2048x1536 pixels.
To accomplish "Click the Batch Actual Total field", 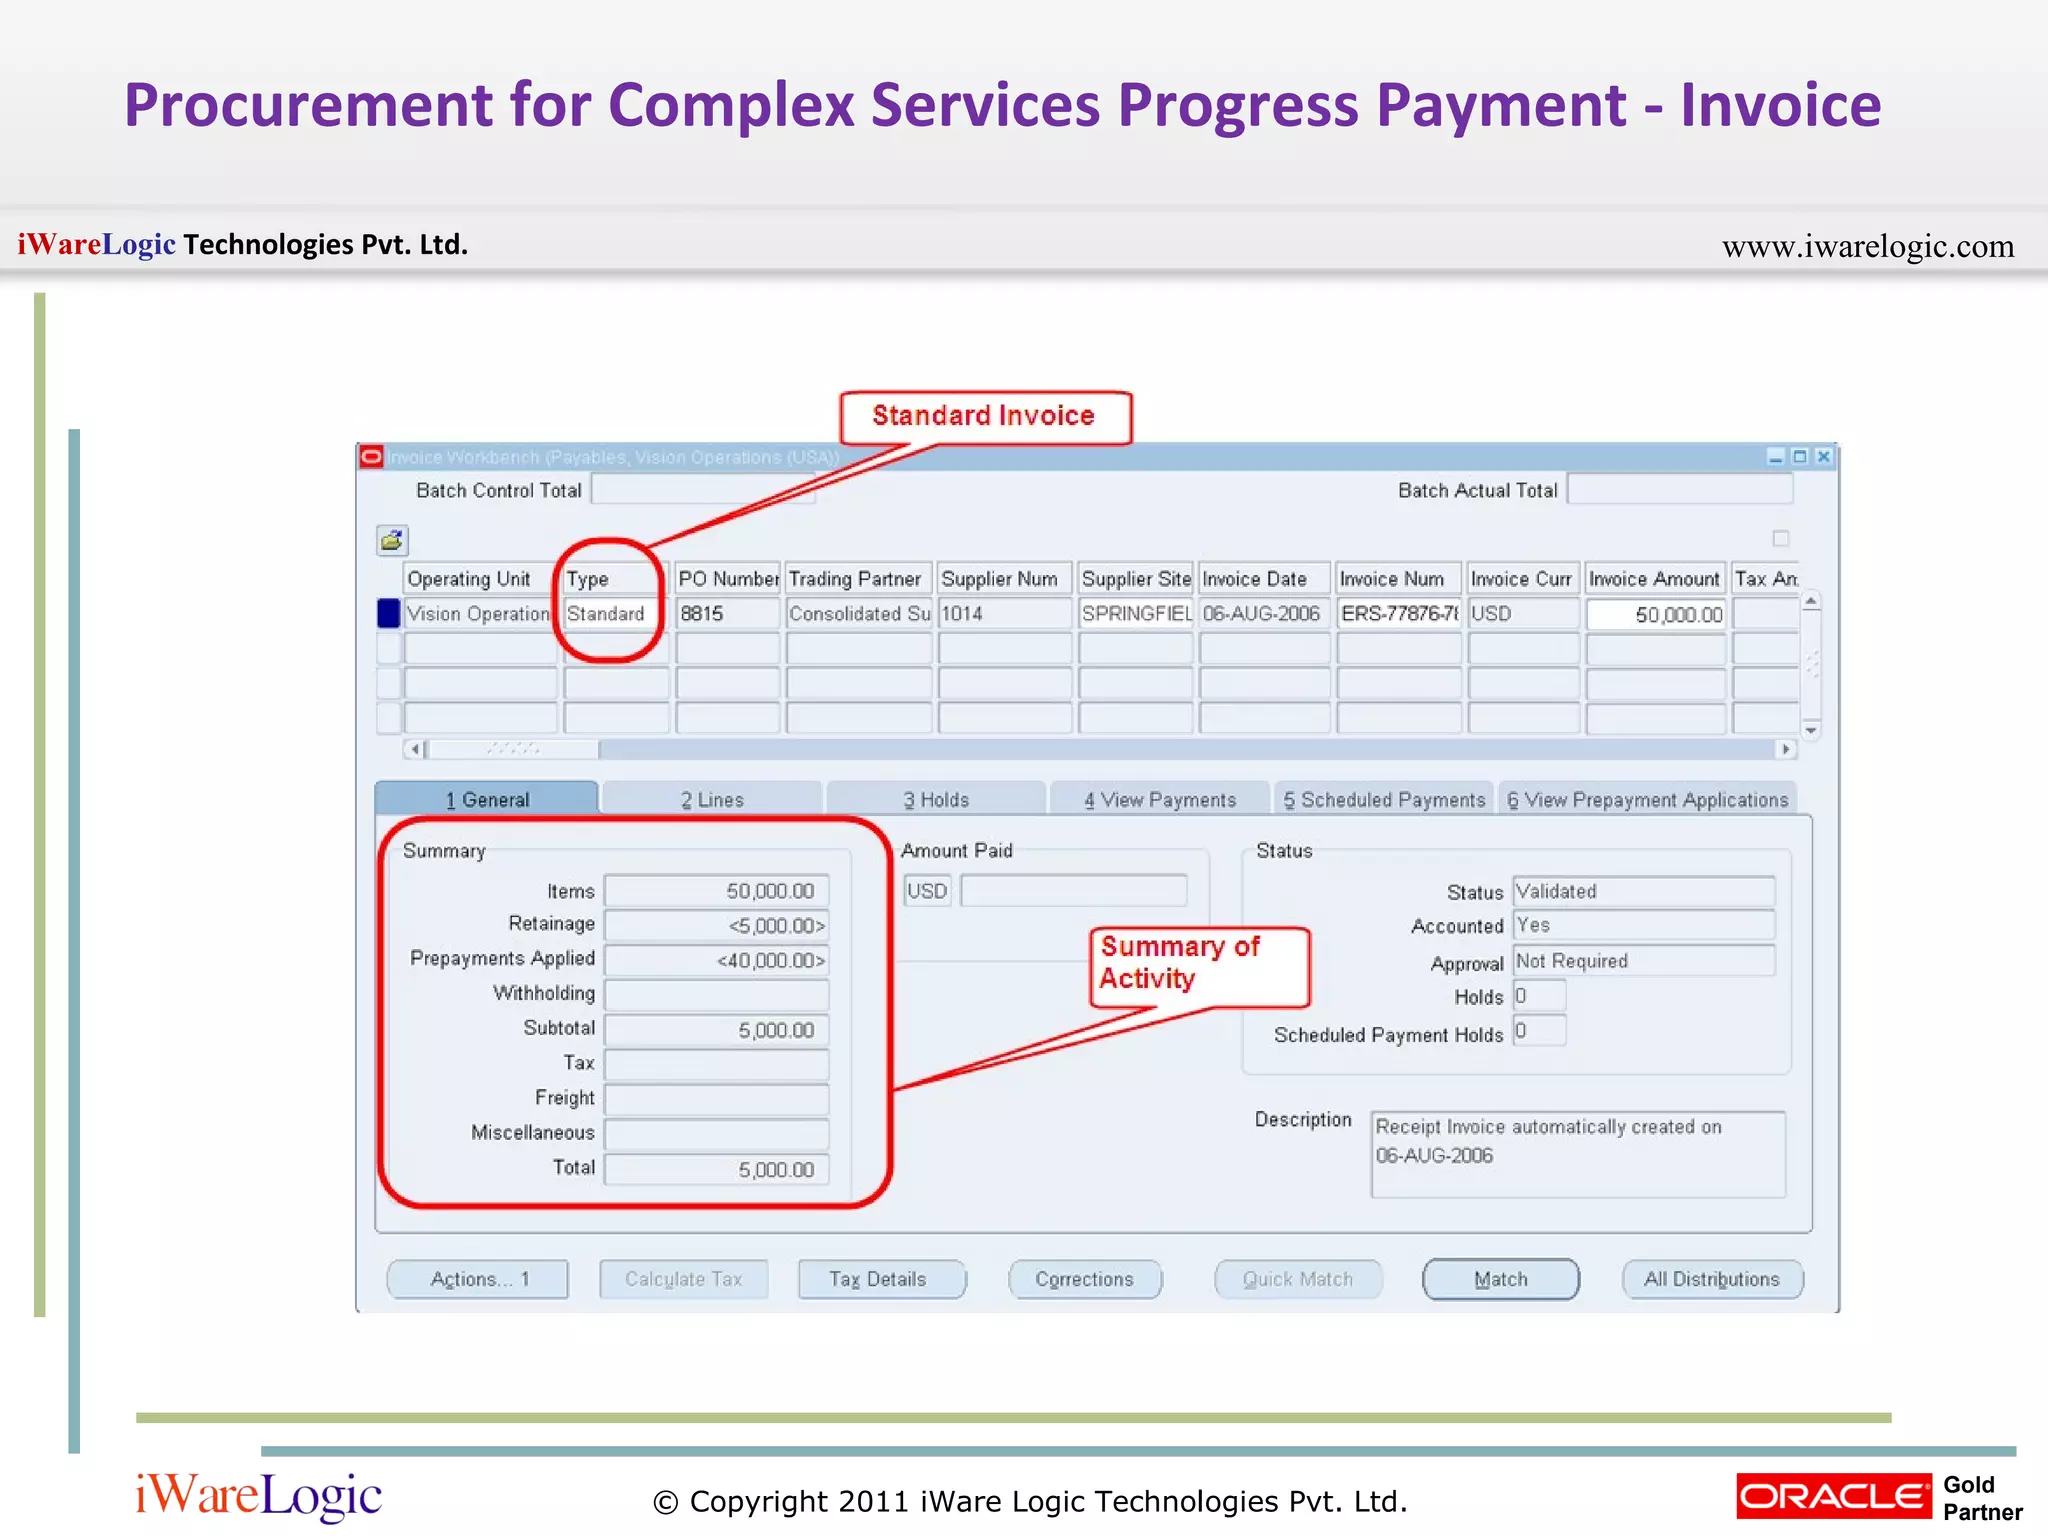I will pyautogui.click(x=1680, y=490).
